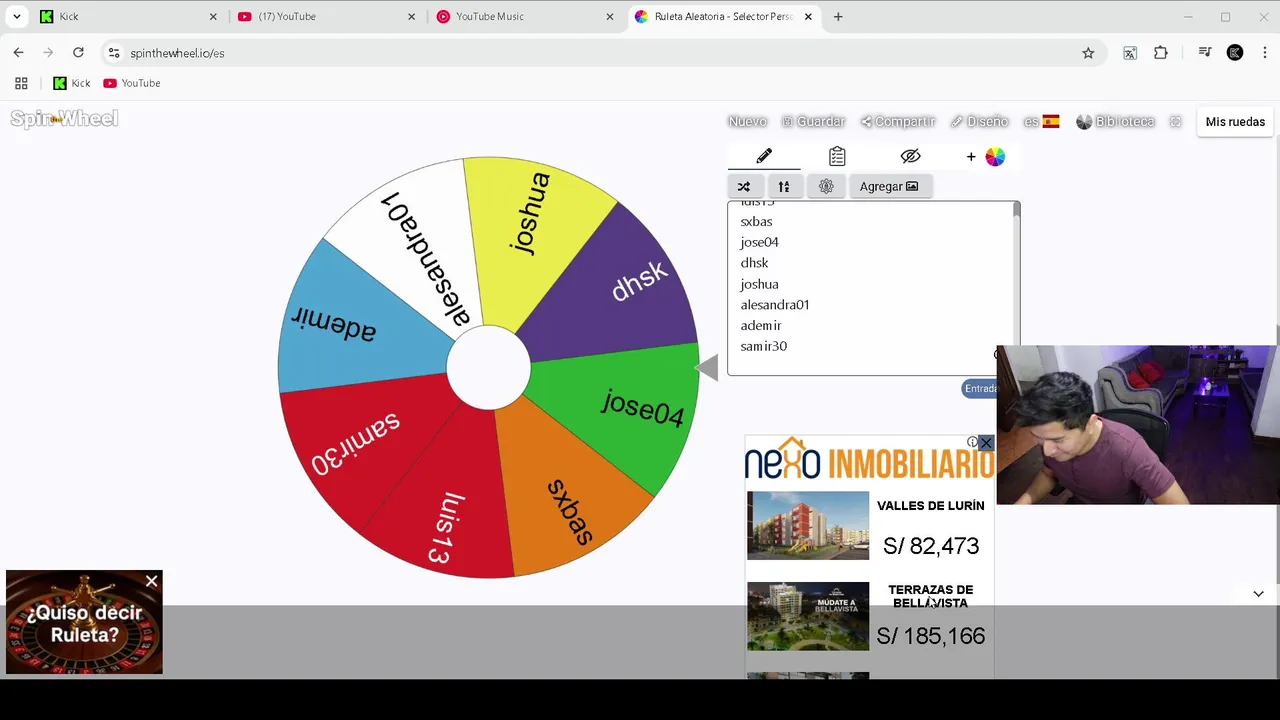Open the Biblioteca library
Screen dimensions: 1280x720
click(1115, 121)
